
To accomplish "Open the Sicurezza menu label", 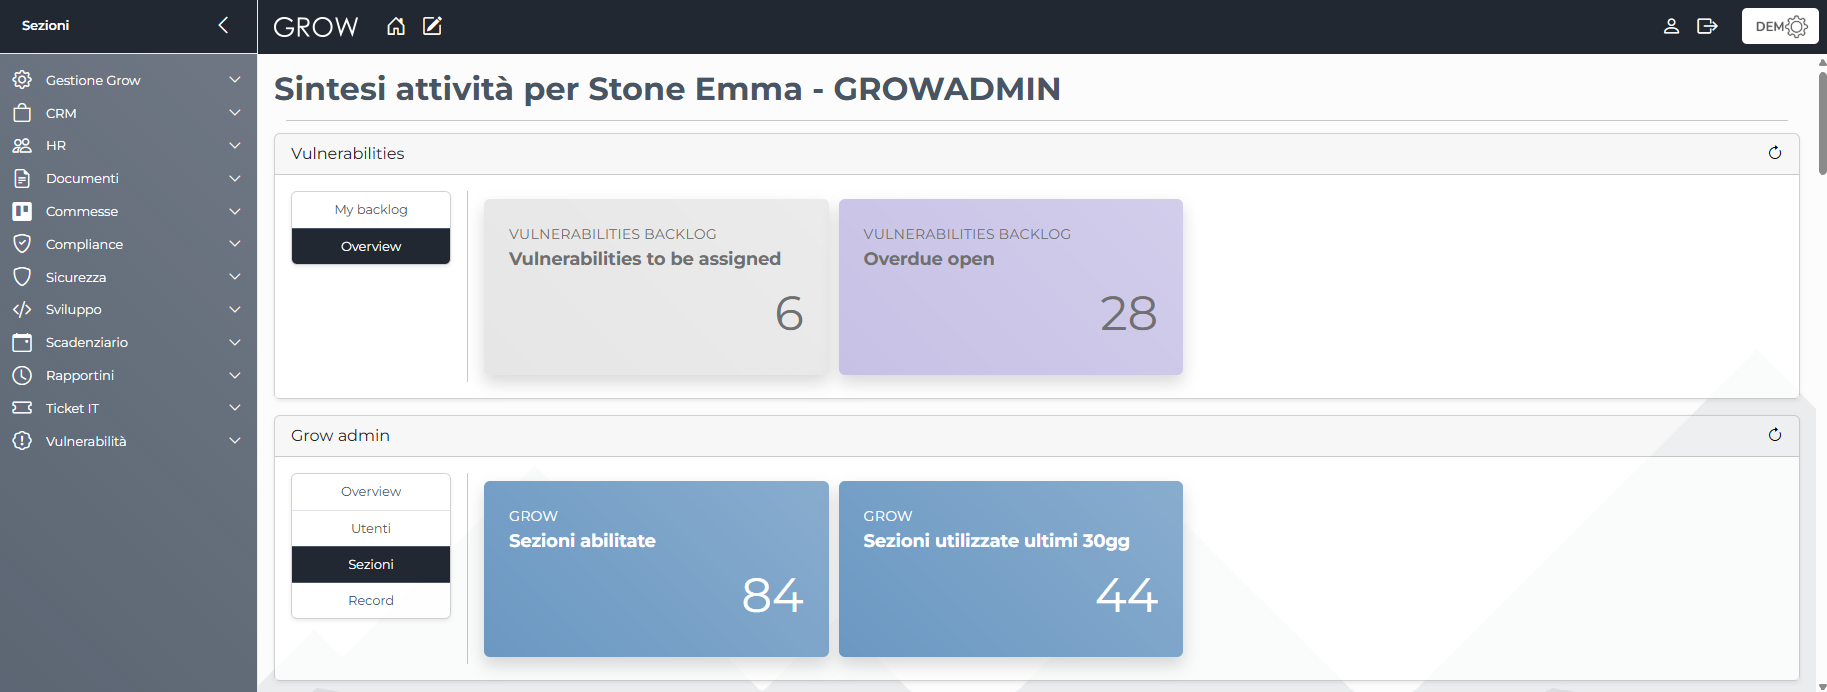I will (76, 277).
